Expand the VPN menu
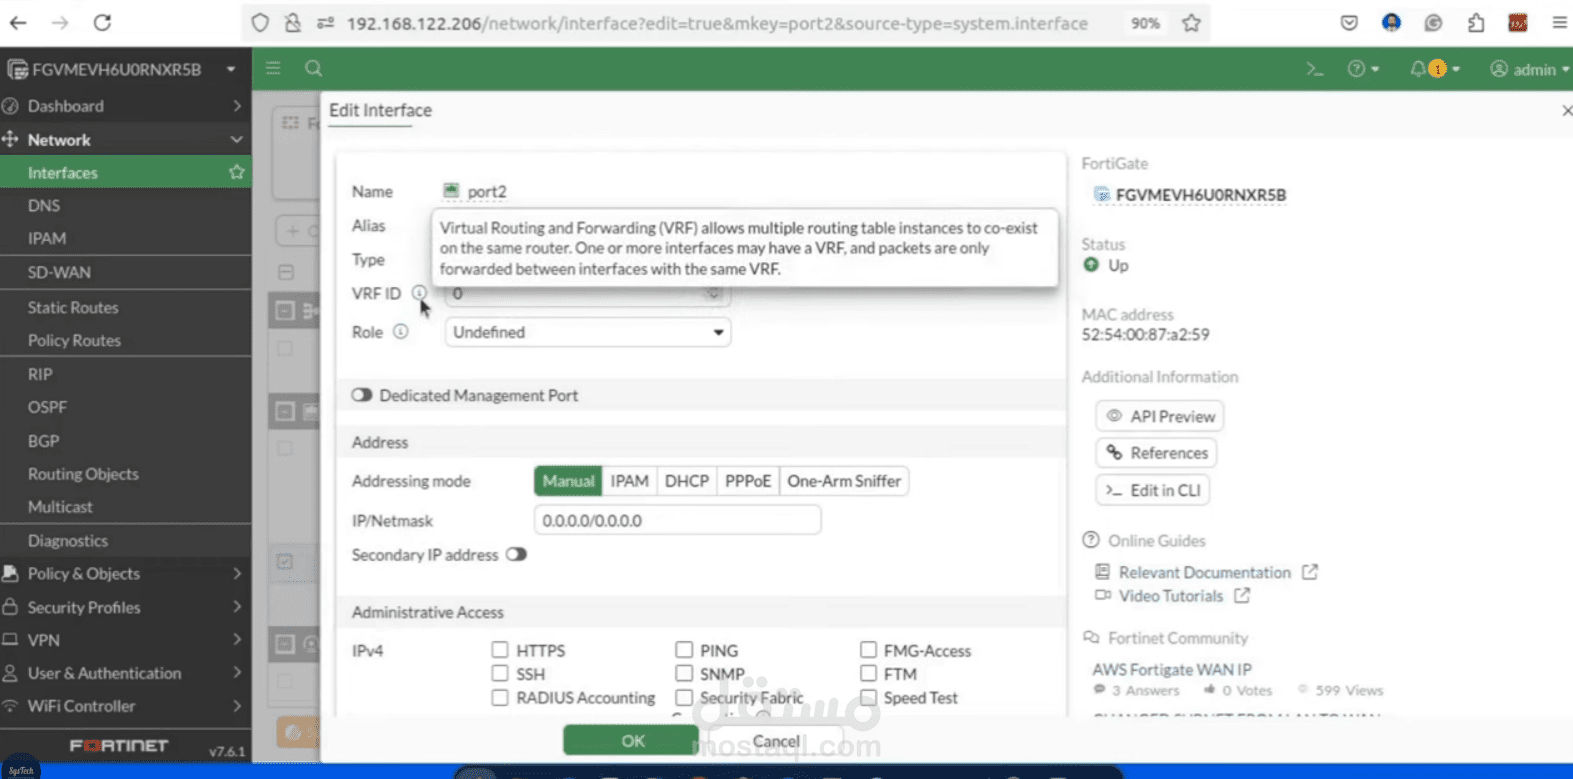Image resolution: width=1573 pixels, height=779 pixels. pos(125,640)
